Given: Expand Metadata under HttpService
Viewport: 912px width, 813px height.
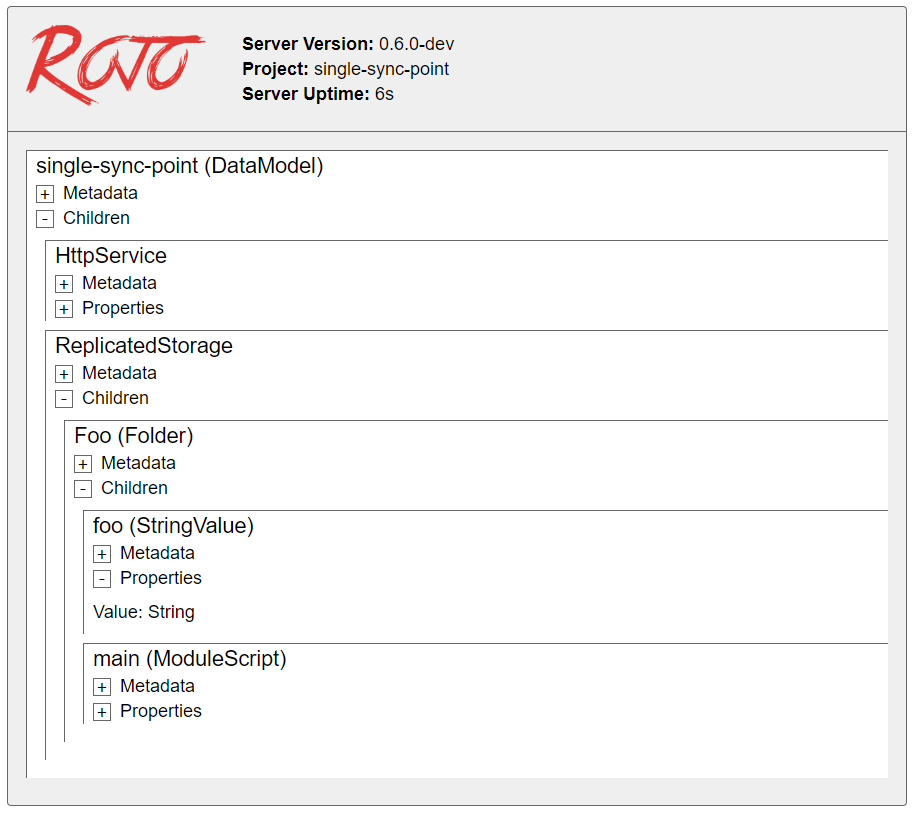Looking at the screenshot, I should point(64,284).
